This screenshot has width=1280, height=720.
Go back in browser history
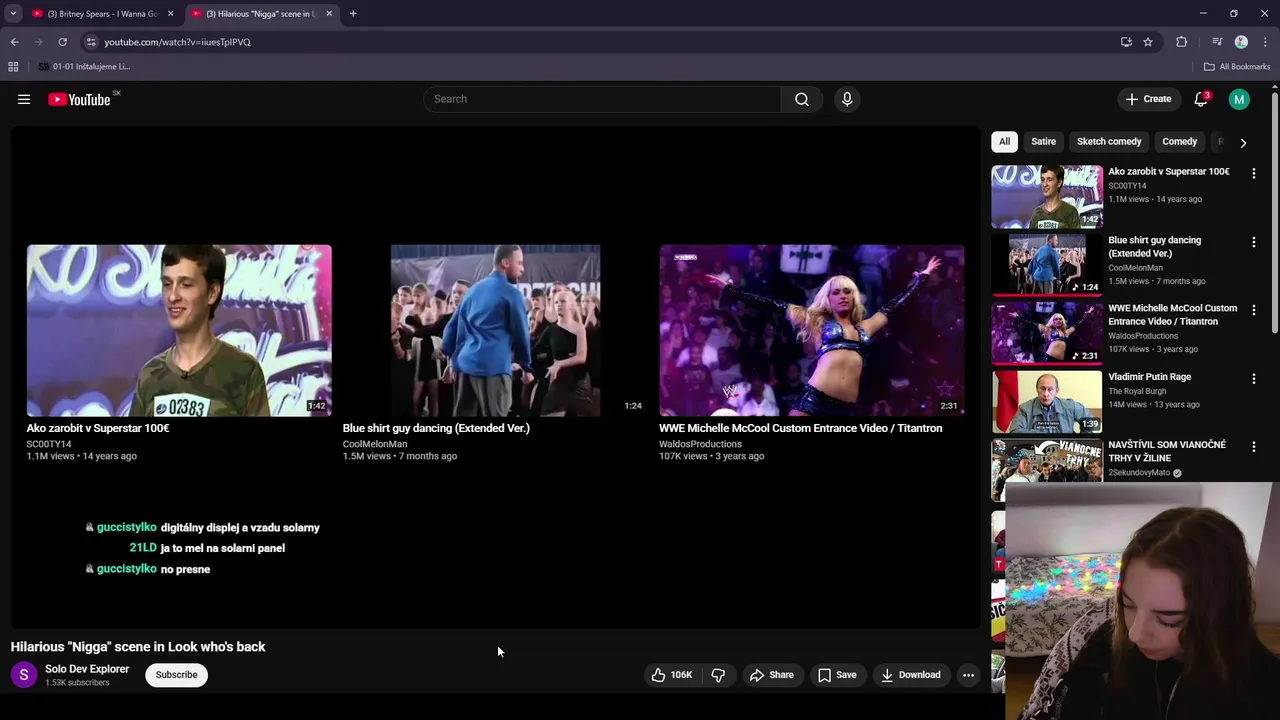point(14,42)
